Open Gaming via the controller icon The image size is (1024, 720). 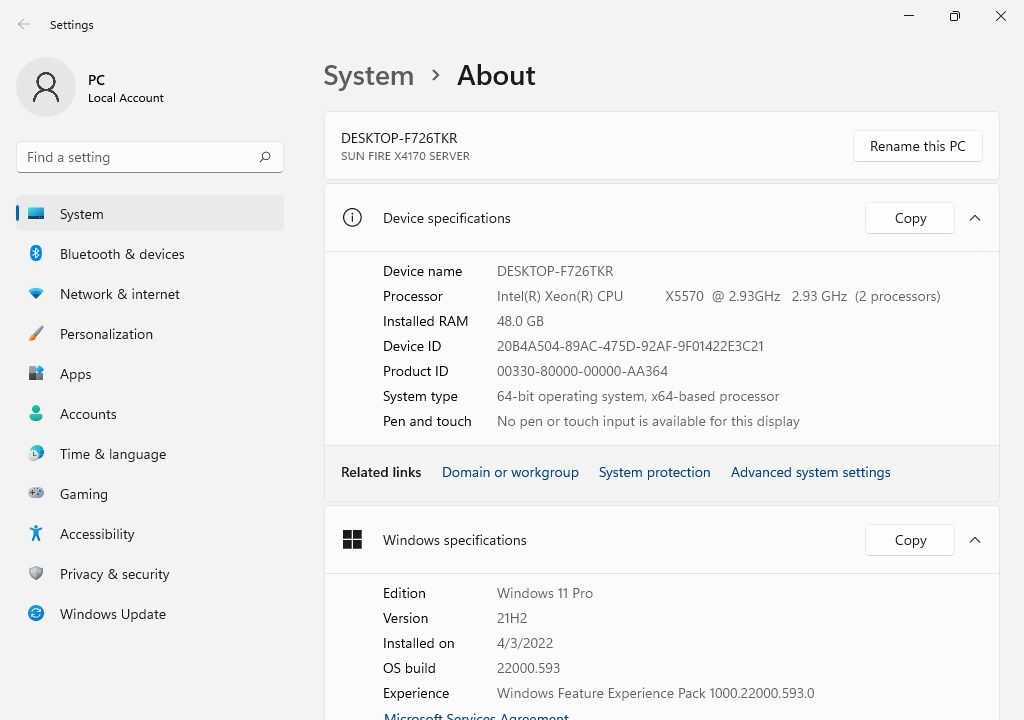36,494
